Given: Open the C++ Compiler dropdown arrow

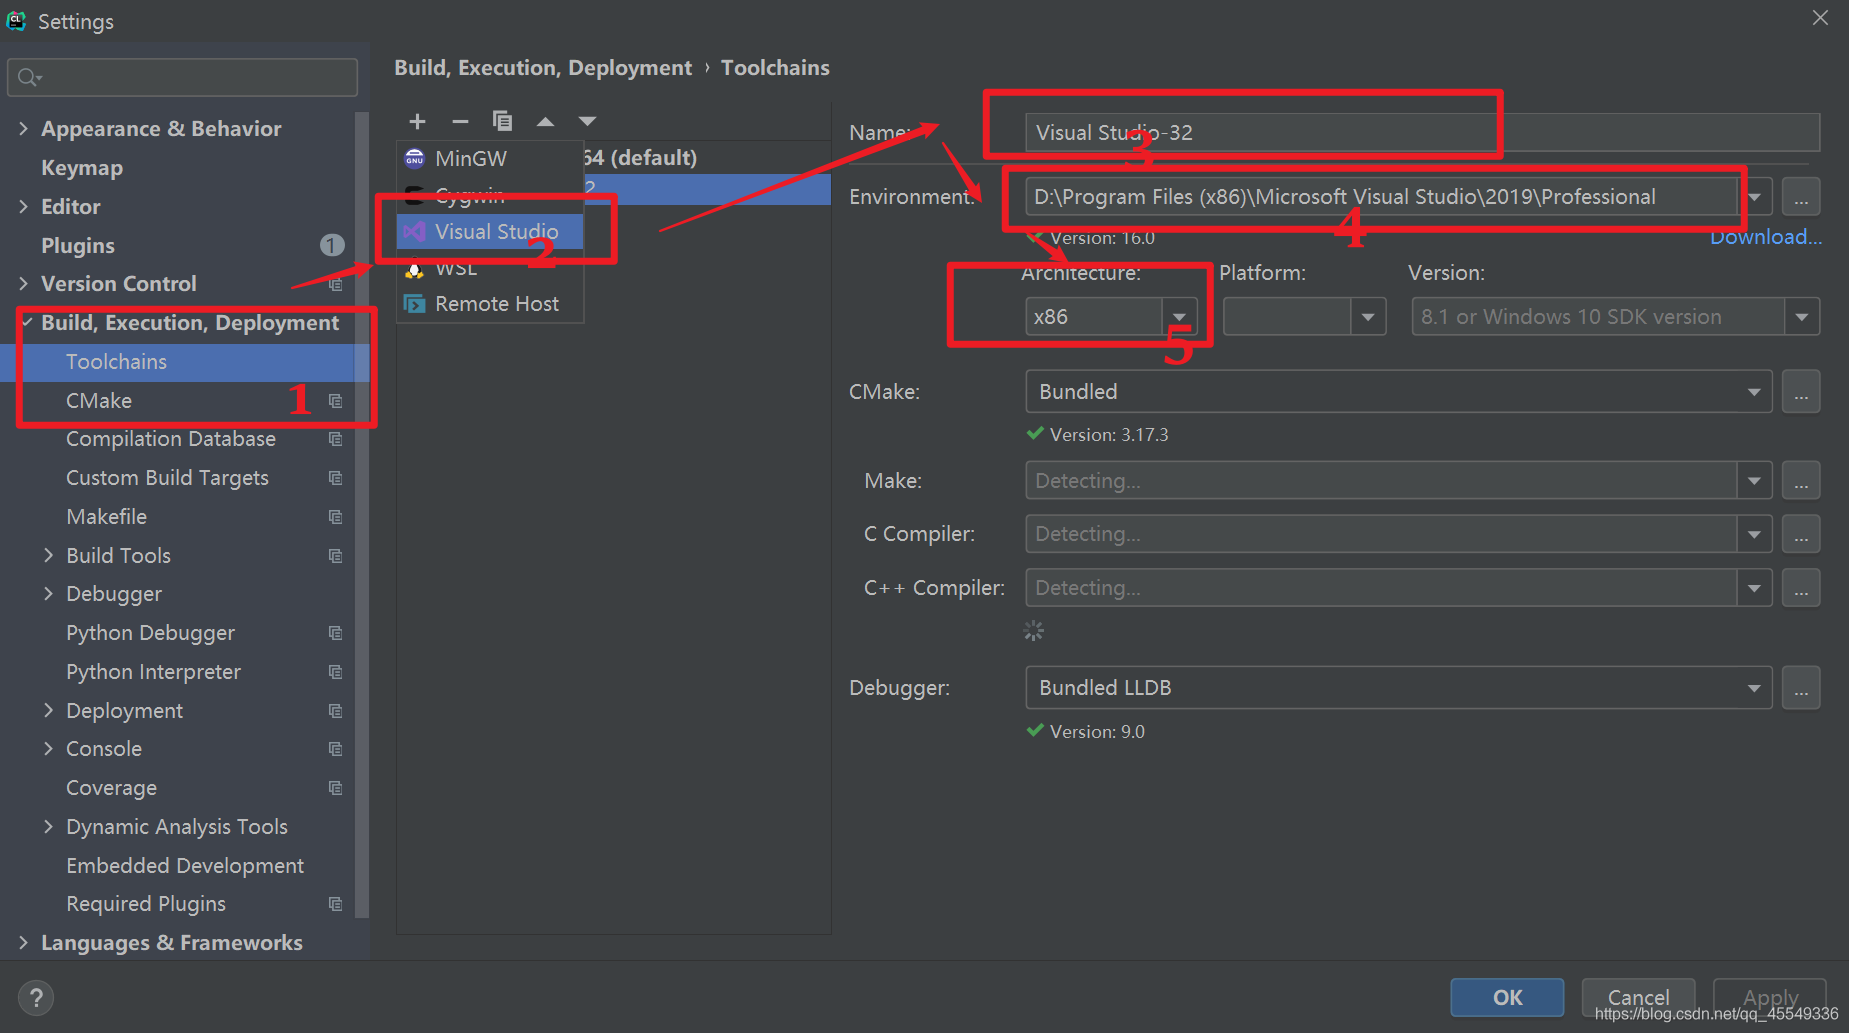Looking at the screenshot, I should [1754, 588].
